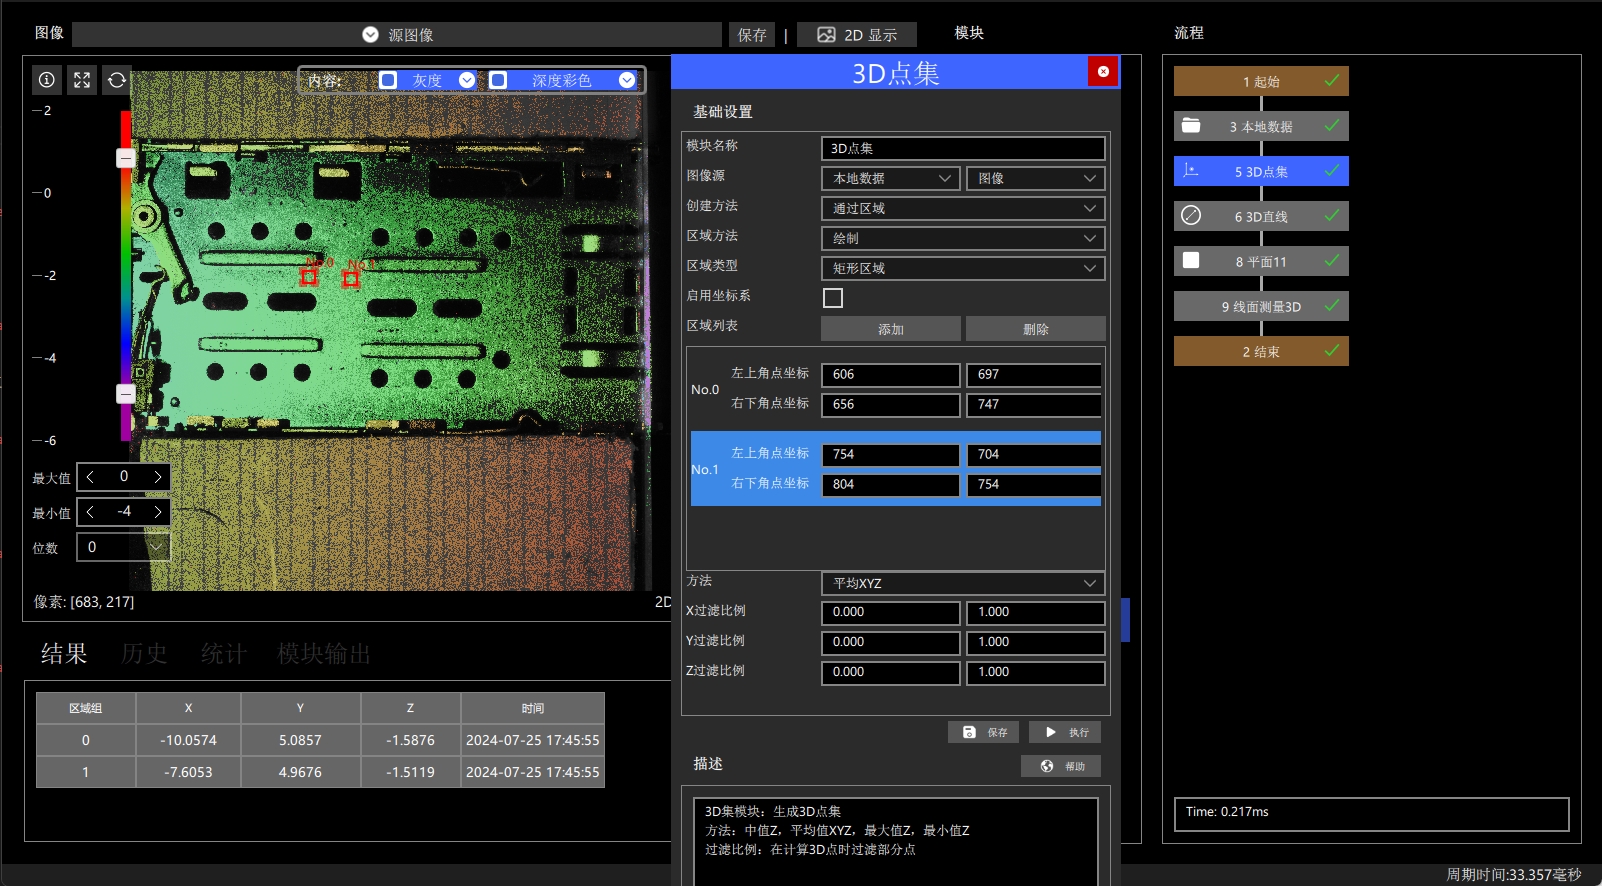Click the result cell showing -10.0574
This screenshot has width=1602, height=886.
point(188,740)
